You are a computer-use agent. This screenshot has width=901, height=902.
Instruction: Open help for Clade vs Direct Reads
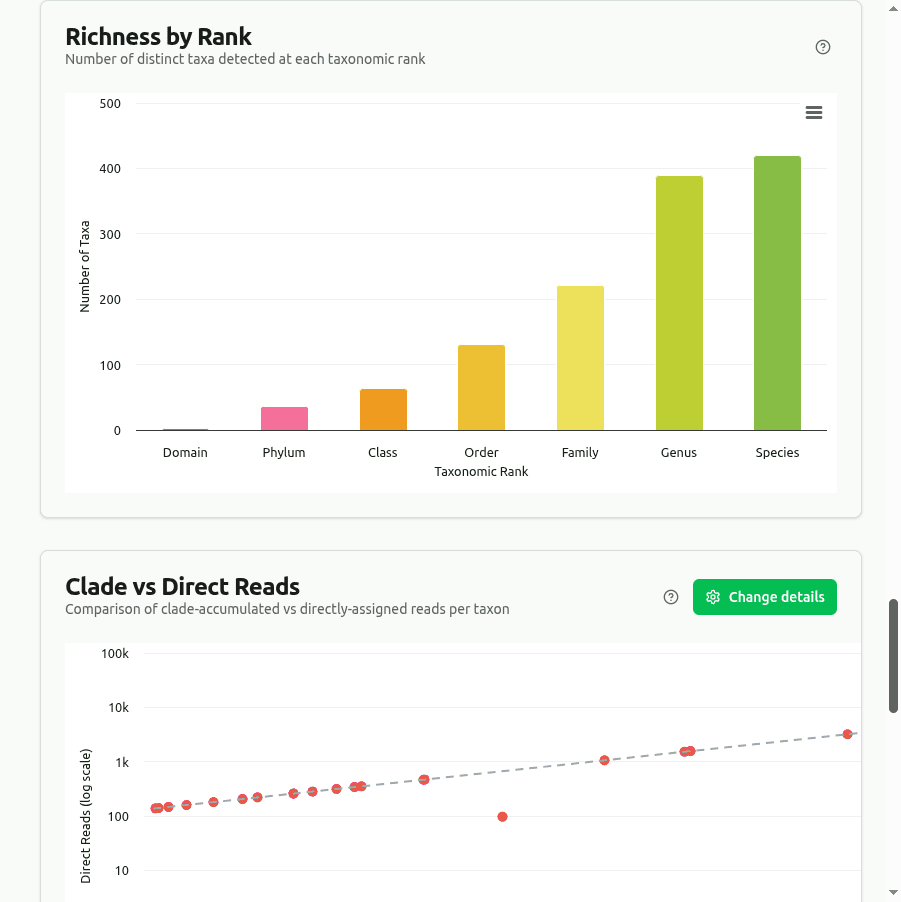point(671,597)
